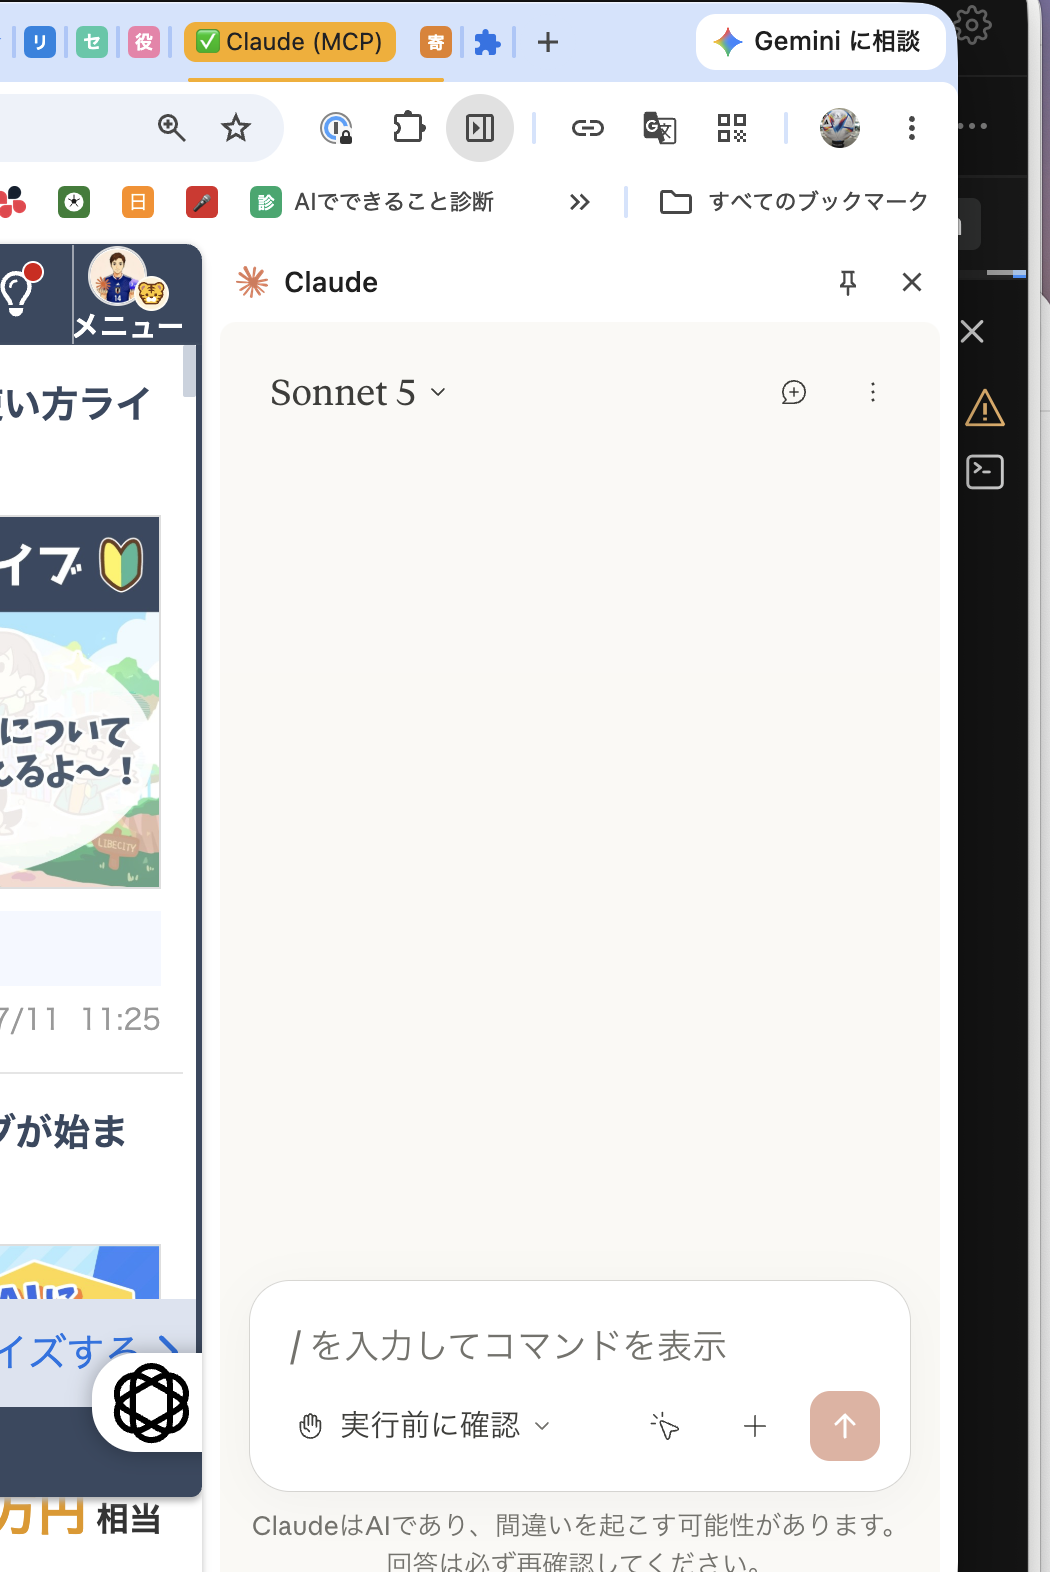Viewport: 1050px width, 1572px height.
Task: Open the Claude (MCP) browser tab
Action: [x=290, y=42]
